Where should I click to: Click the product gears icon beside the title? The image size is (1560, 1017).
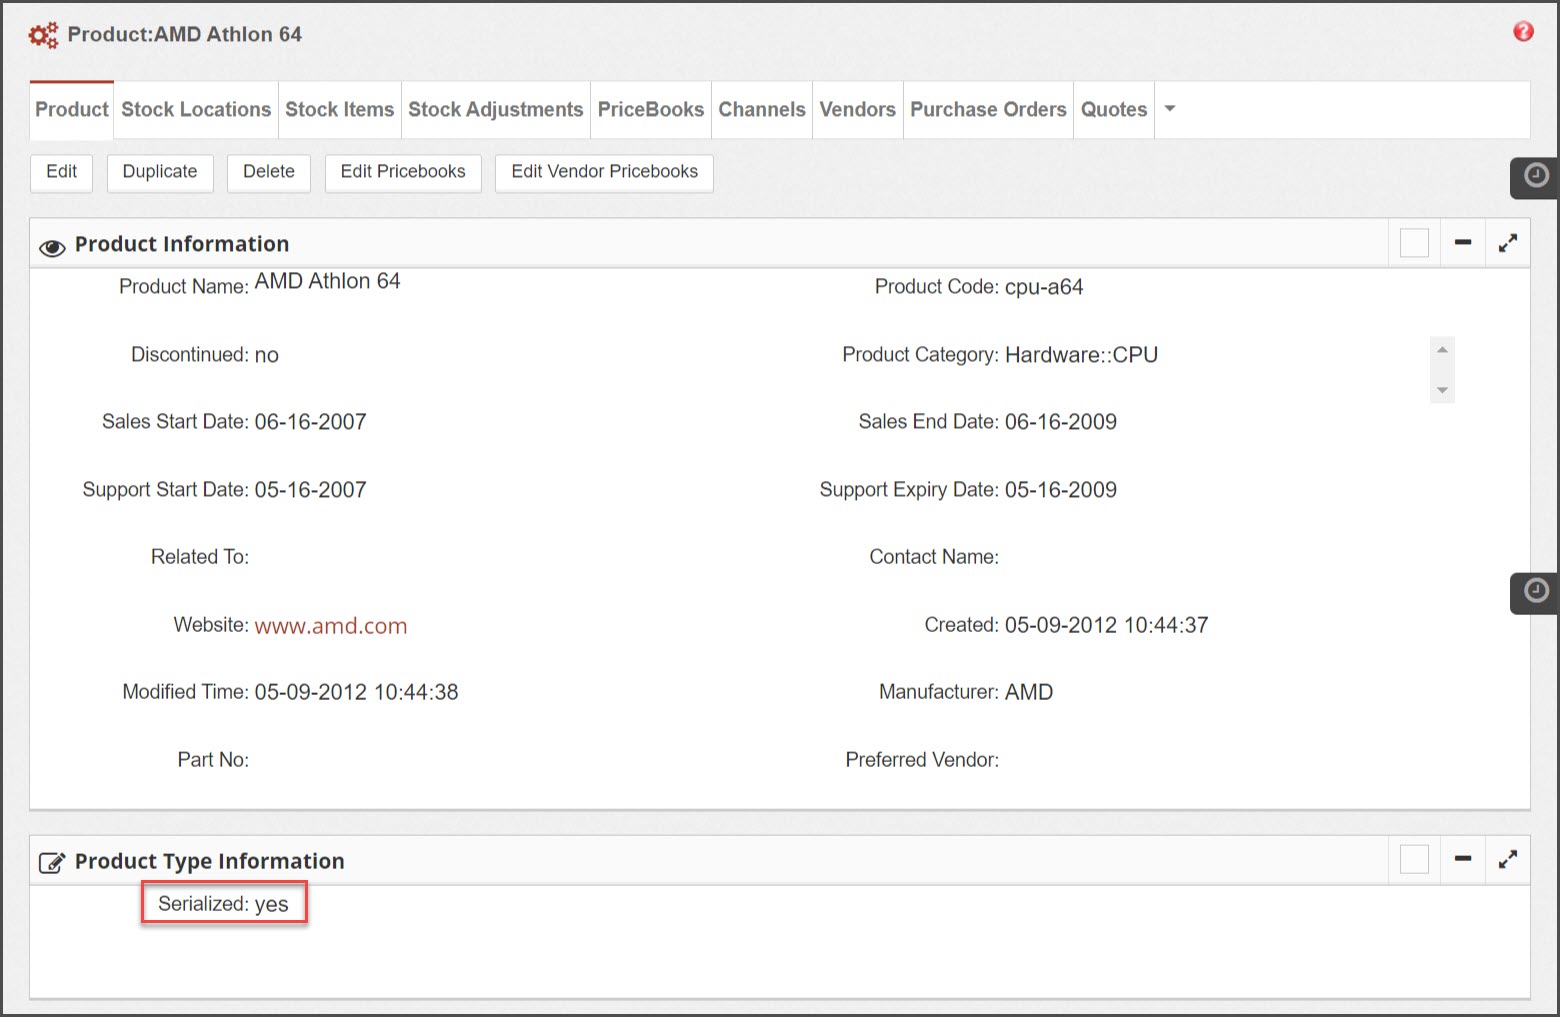tap(43, 35)
